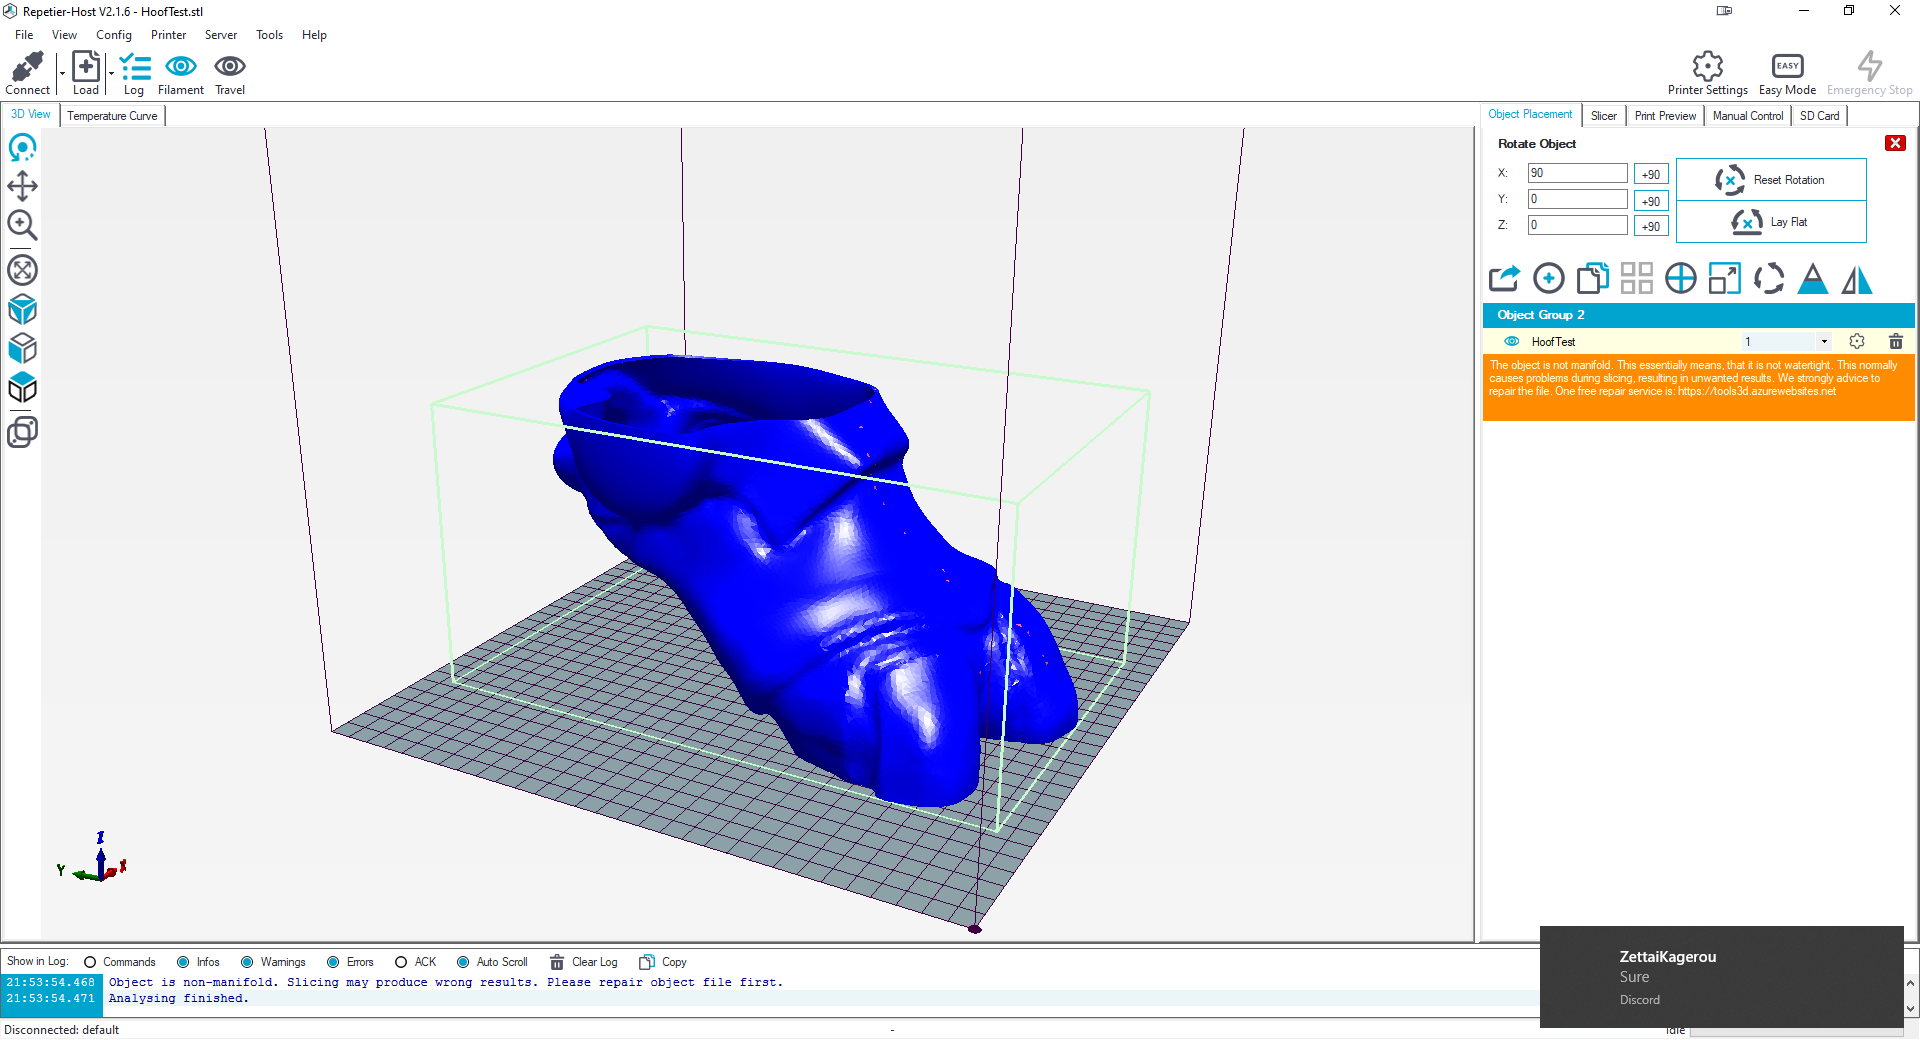Viewport: 1920px width, 1040px height.
Task: Click the Mirror object icon
Action: tap(1856, 279)
